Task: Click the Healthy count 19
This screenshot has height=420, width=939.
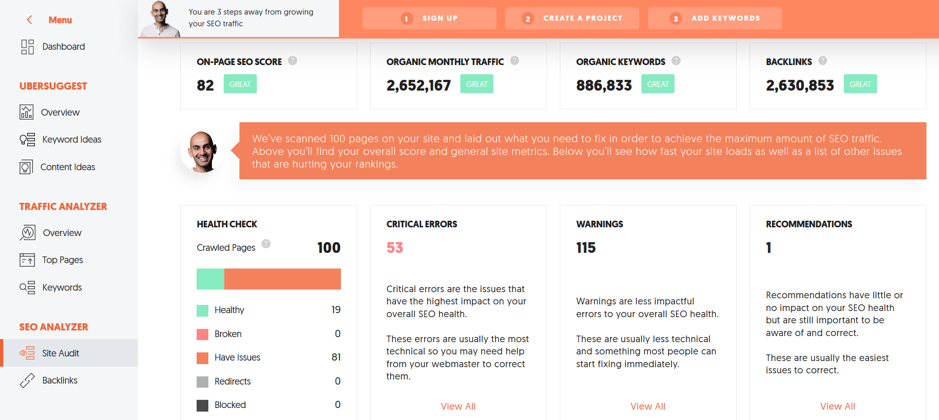Action: (336, 310)
